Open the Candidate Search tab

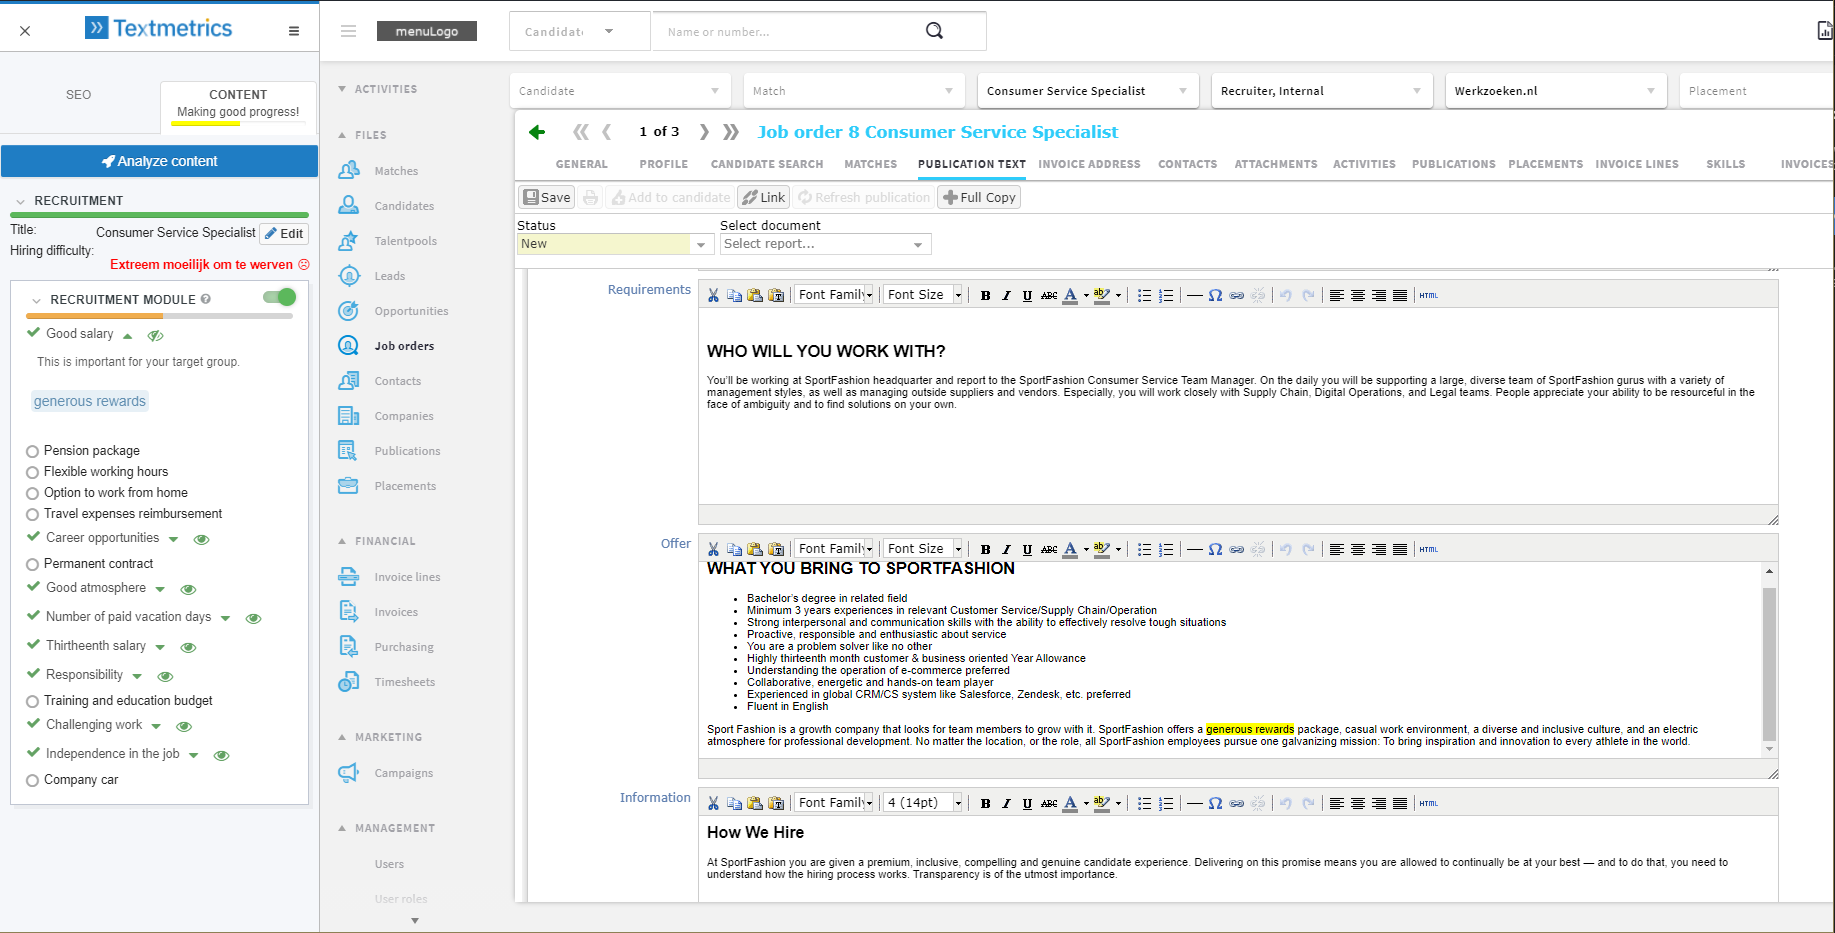(767, 164)
